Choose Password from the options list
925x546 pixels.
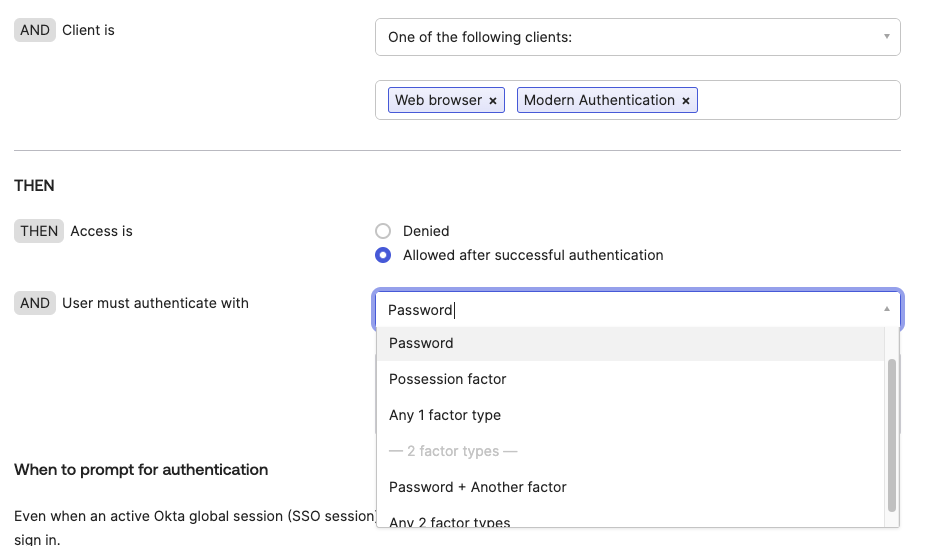(421, 343)
